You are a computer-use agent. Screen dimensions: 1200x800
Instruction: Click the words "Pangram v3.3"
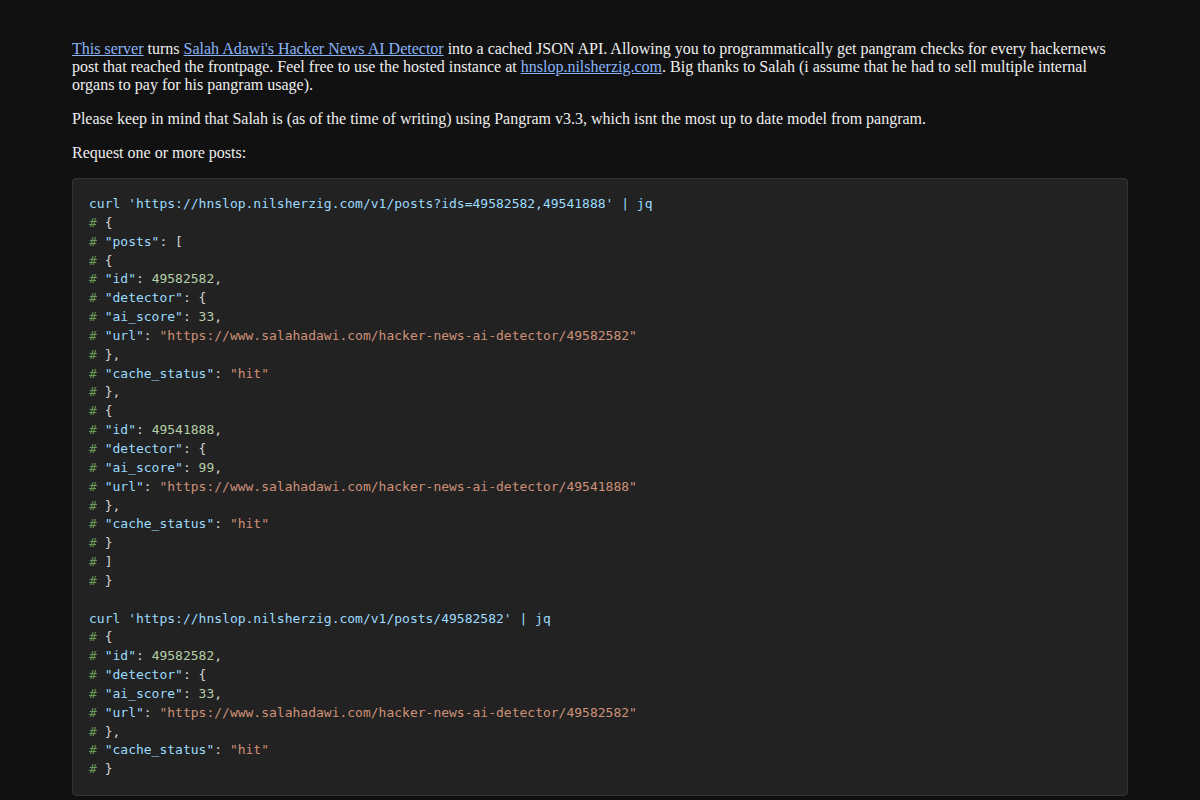pos(538,119)
